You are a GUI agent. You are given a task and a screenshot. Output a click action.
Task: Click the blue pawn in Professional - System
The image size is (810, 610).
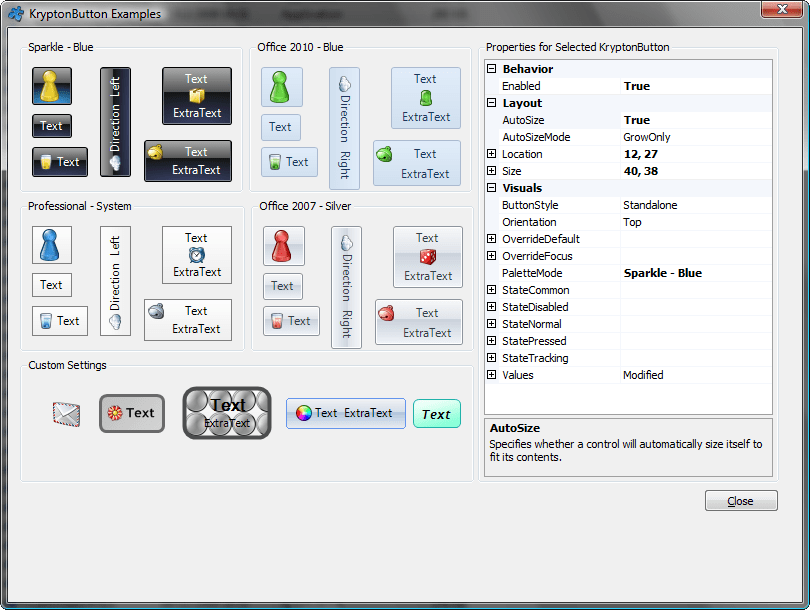51,245
